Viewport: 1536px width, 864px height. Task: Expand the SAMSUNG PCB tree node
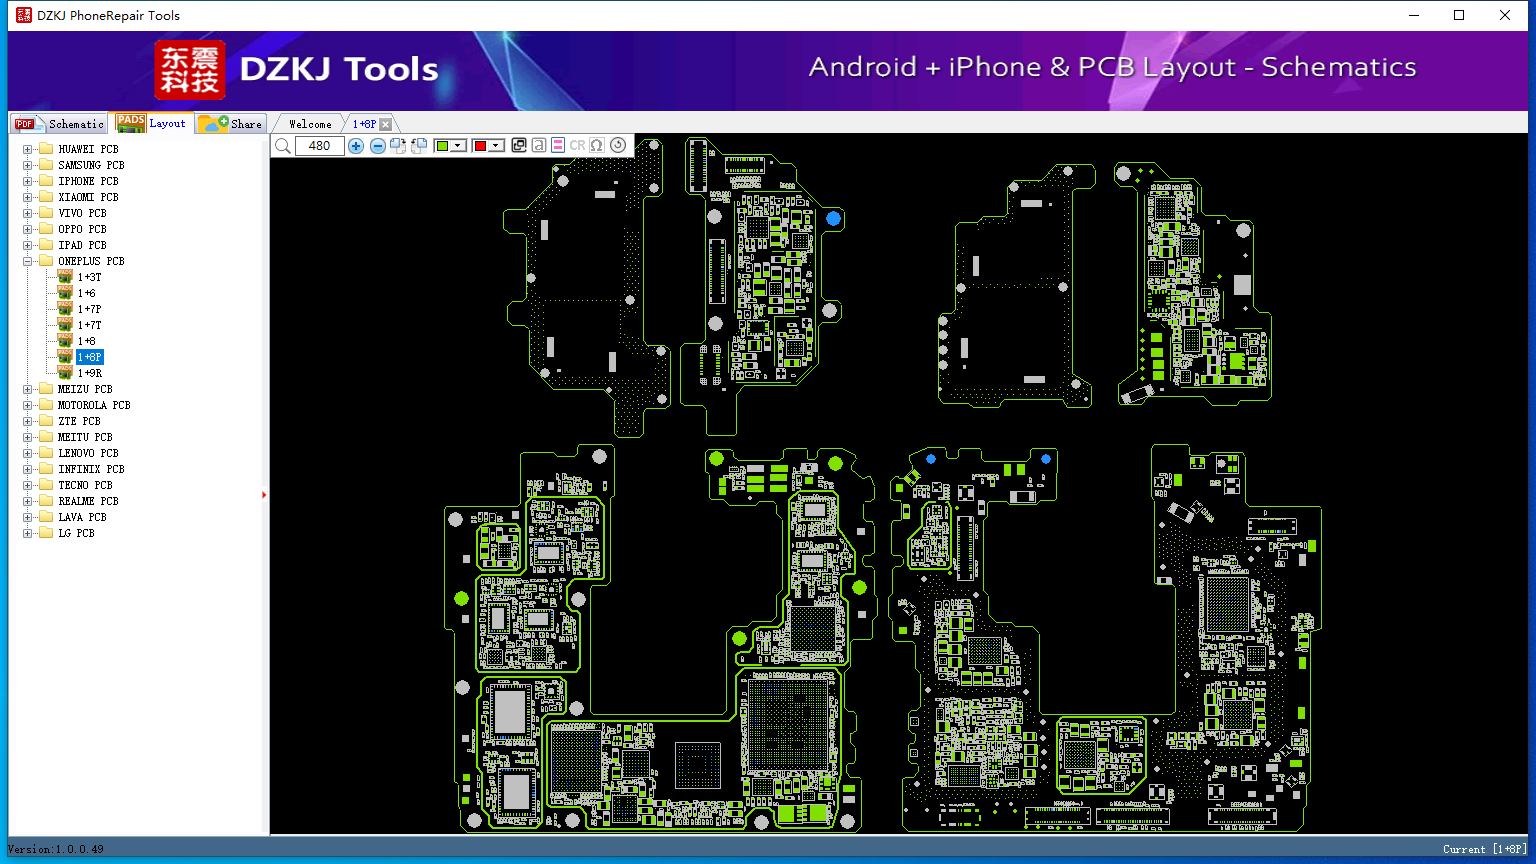pyautogui.click(x=28, y=165)
